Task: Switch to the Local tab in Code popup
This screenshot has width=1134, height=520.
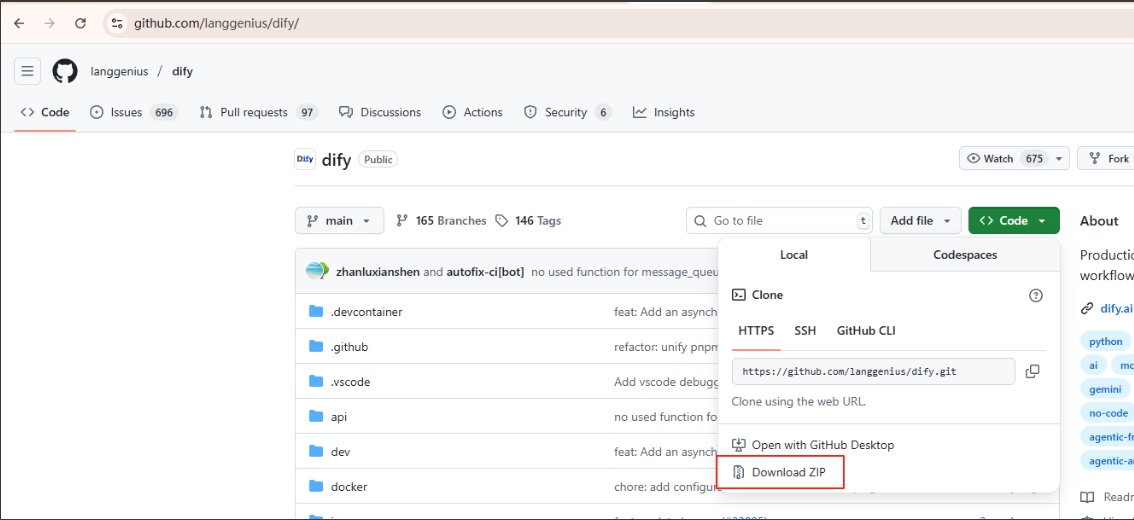Action: 794,255
